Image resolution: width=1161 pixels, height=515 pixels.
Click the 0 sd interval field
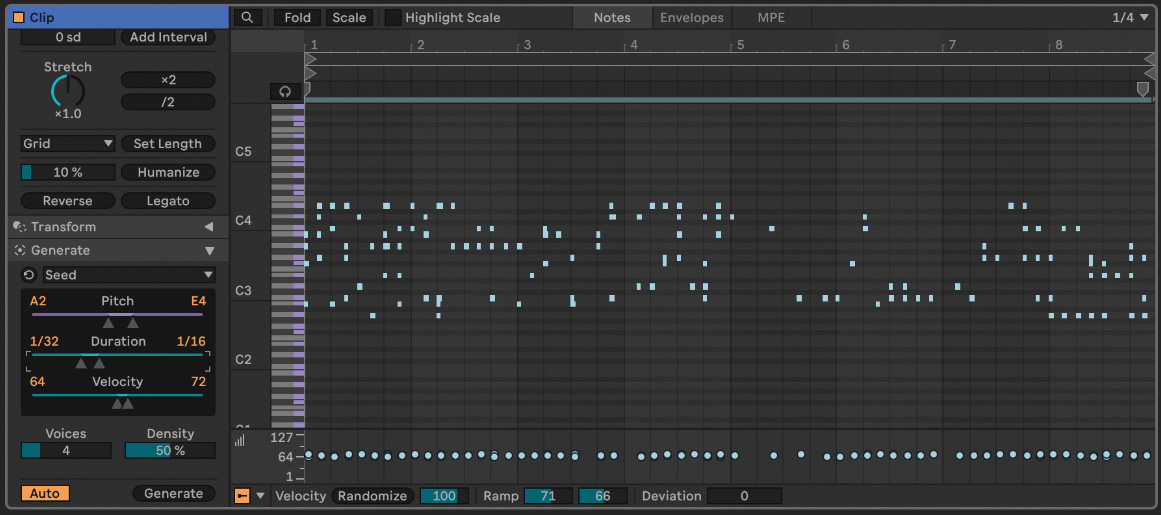[x=68, y=37]
